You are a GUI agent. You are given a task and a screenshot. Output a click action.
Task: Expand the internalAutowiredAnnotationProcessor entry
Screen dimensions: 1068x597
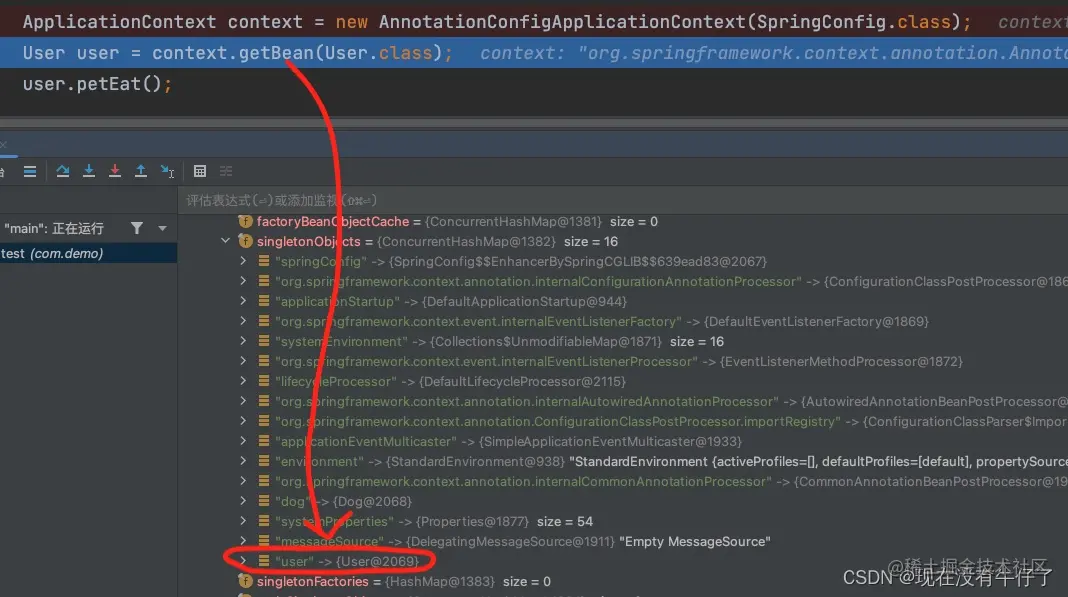[243, 401]
